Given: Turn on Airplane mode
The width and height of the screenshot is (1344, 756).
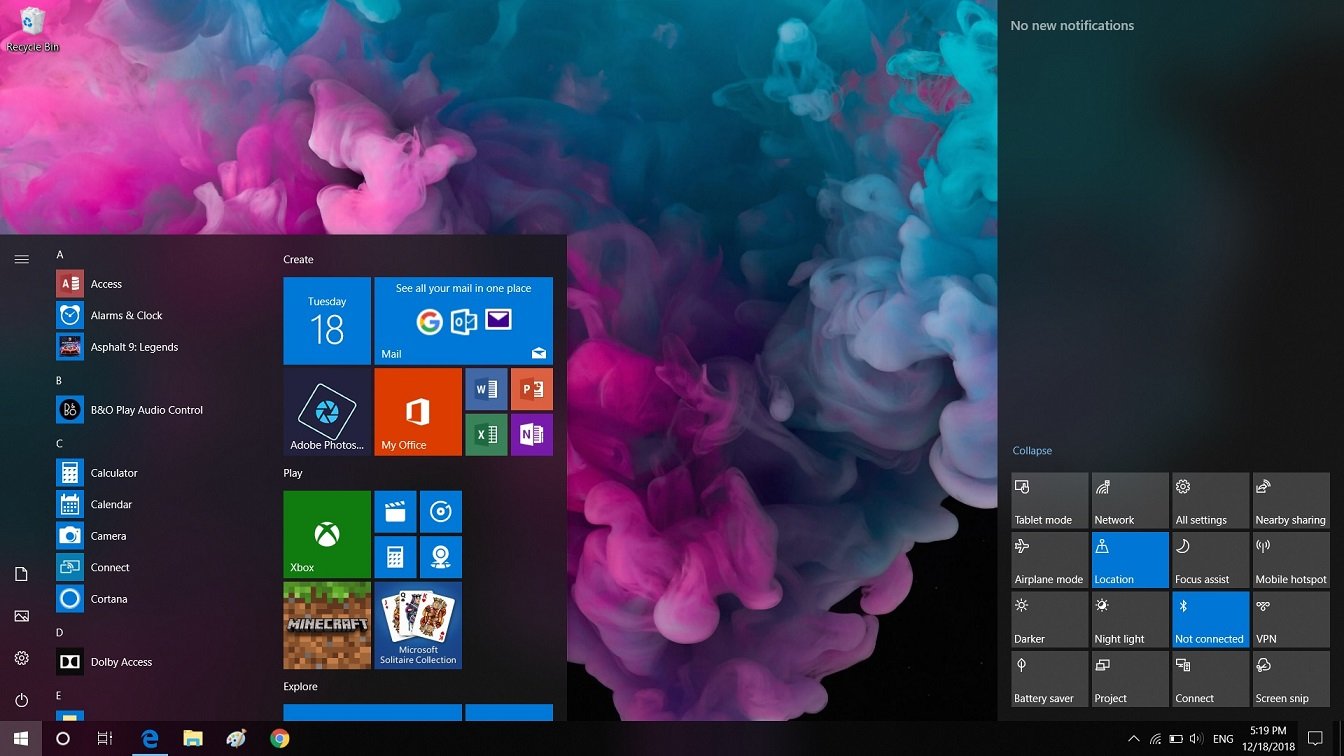Looking at the screenshot, I should click(x=1049, y=559).
